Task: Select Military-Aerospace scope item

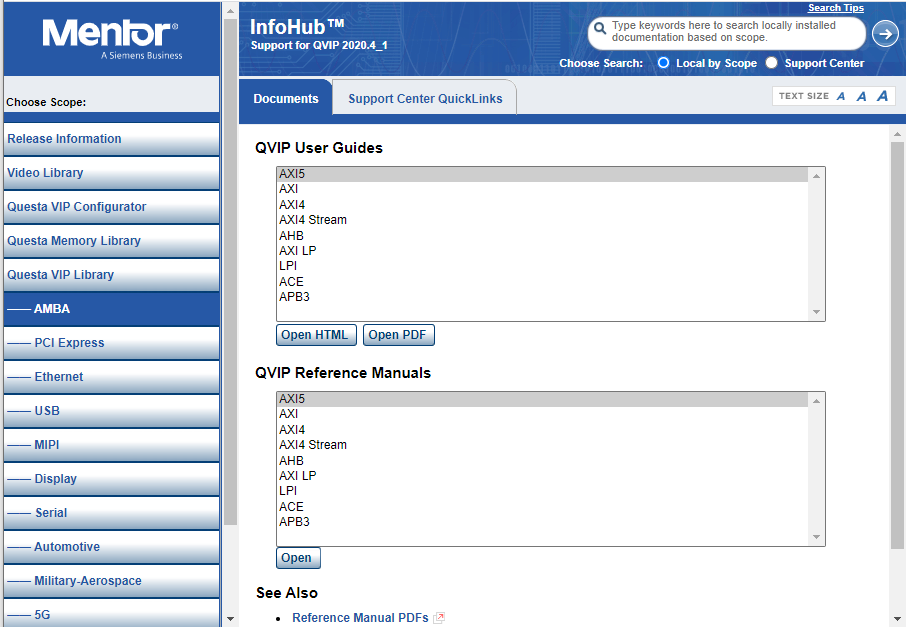Action: [111, 581]
